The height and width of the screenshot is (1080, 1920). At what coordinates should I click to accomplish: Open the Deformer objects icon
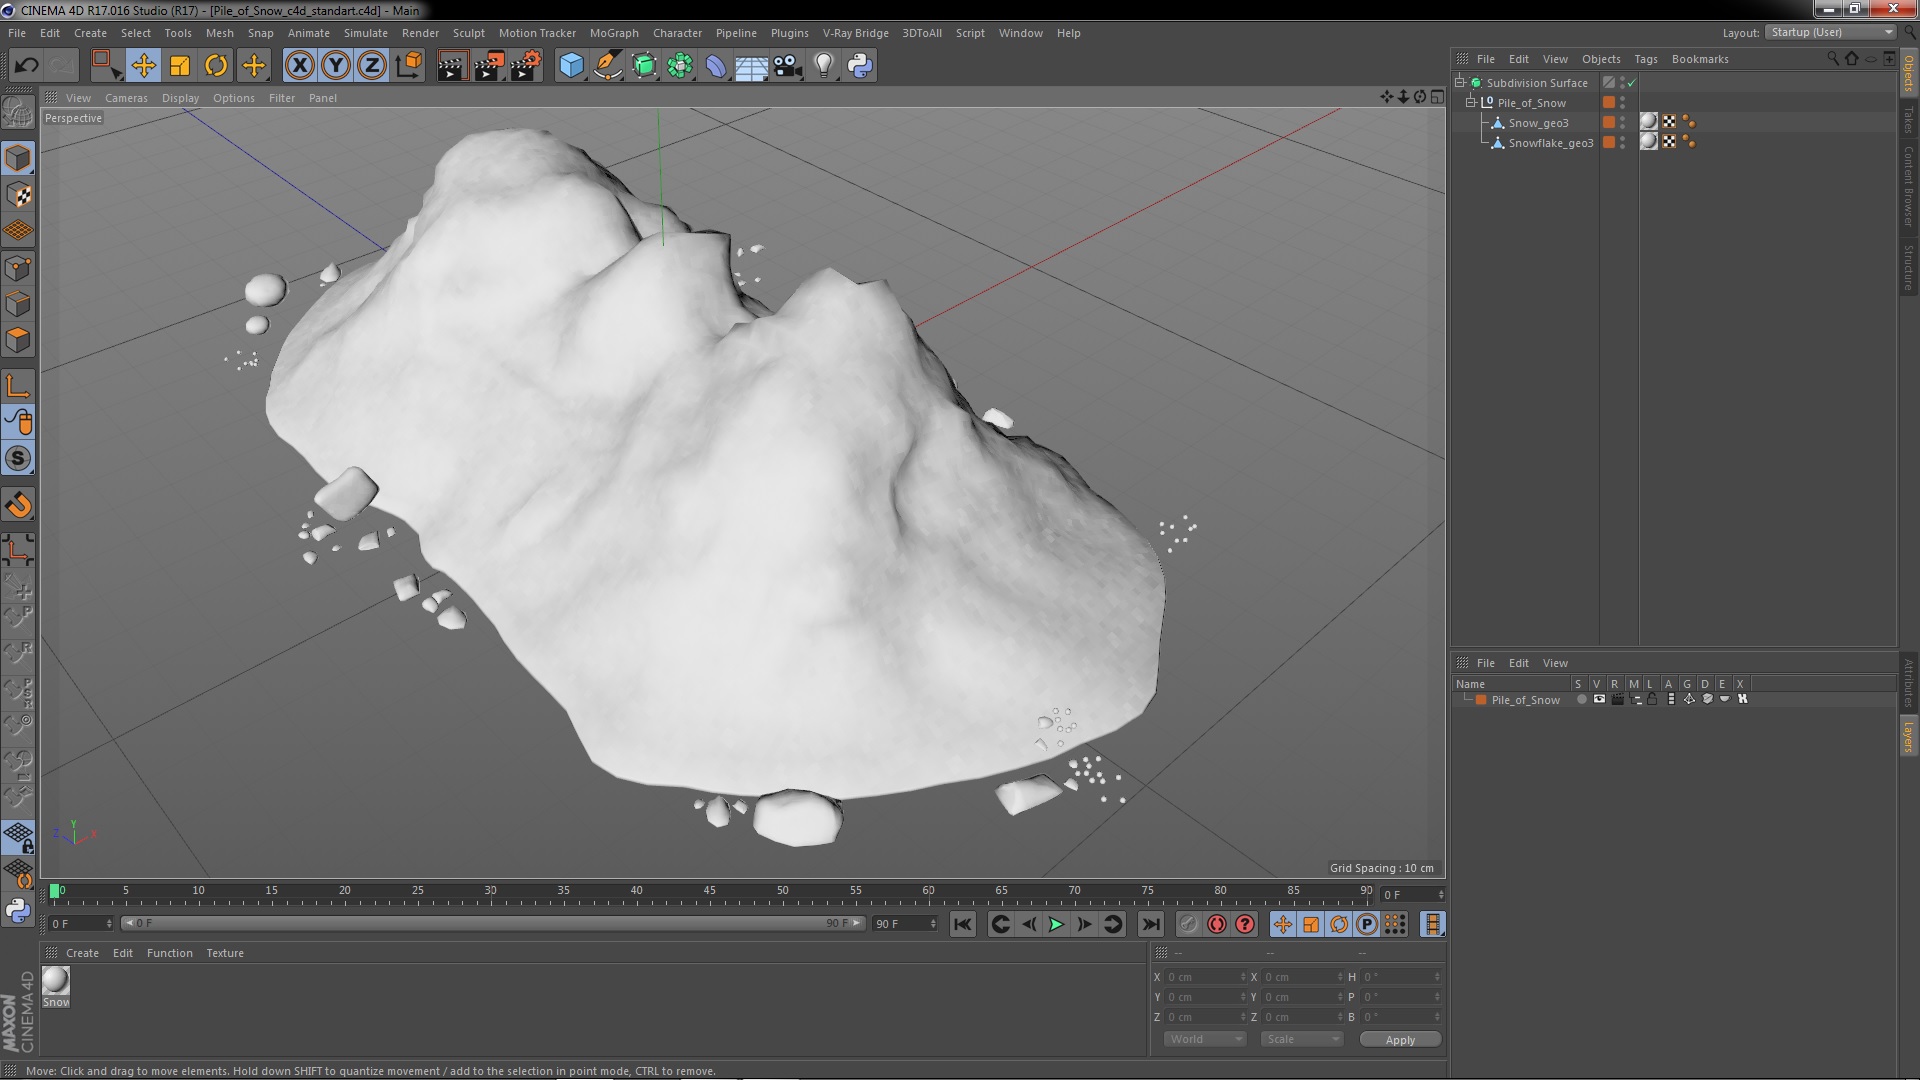pos(716,66)
